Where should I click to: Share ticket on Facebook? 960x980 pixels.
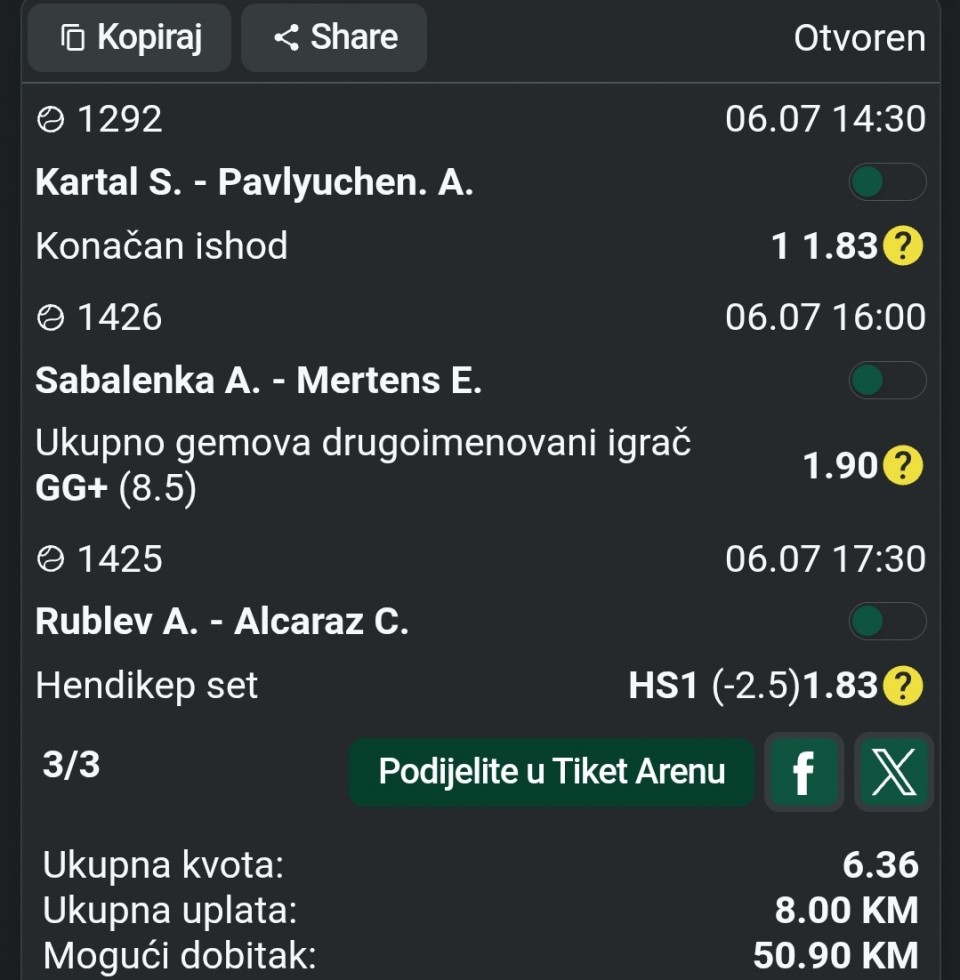[x=804, y=772]
